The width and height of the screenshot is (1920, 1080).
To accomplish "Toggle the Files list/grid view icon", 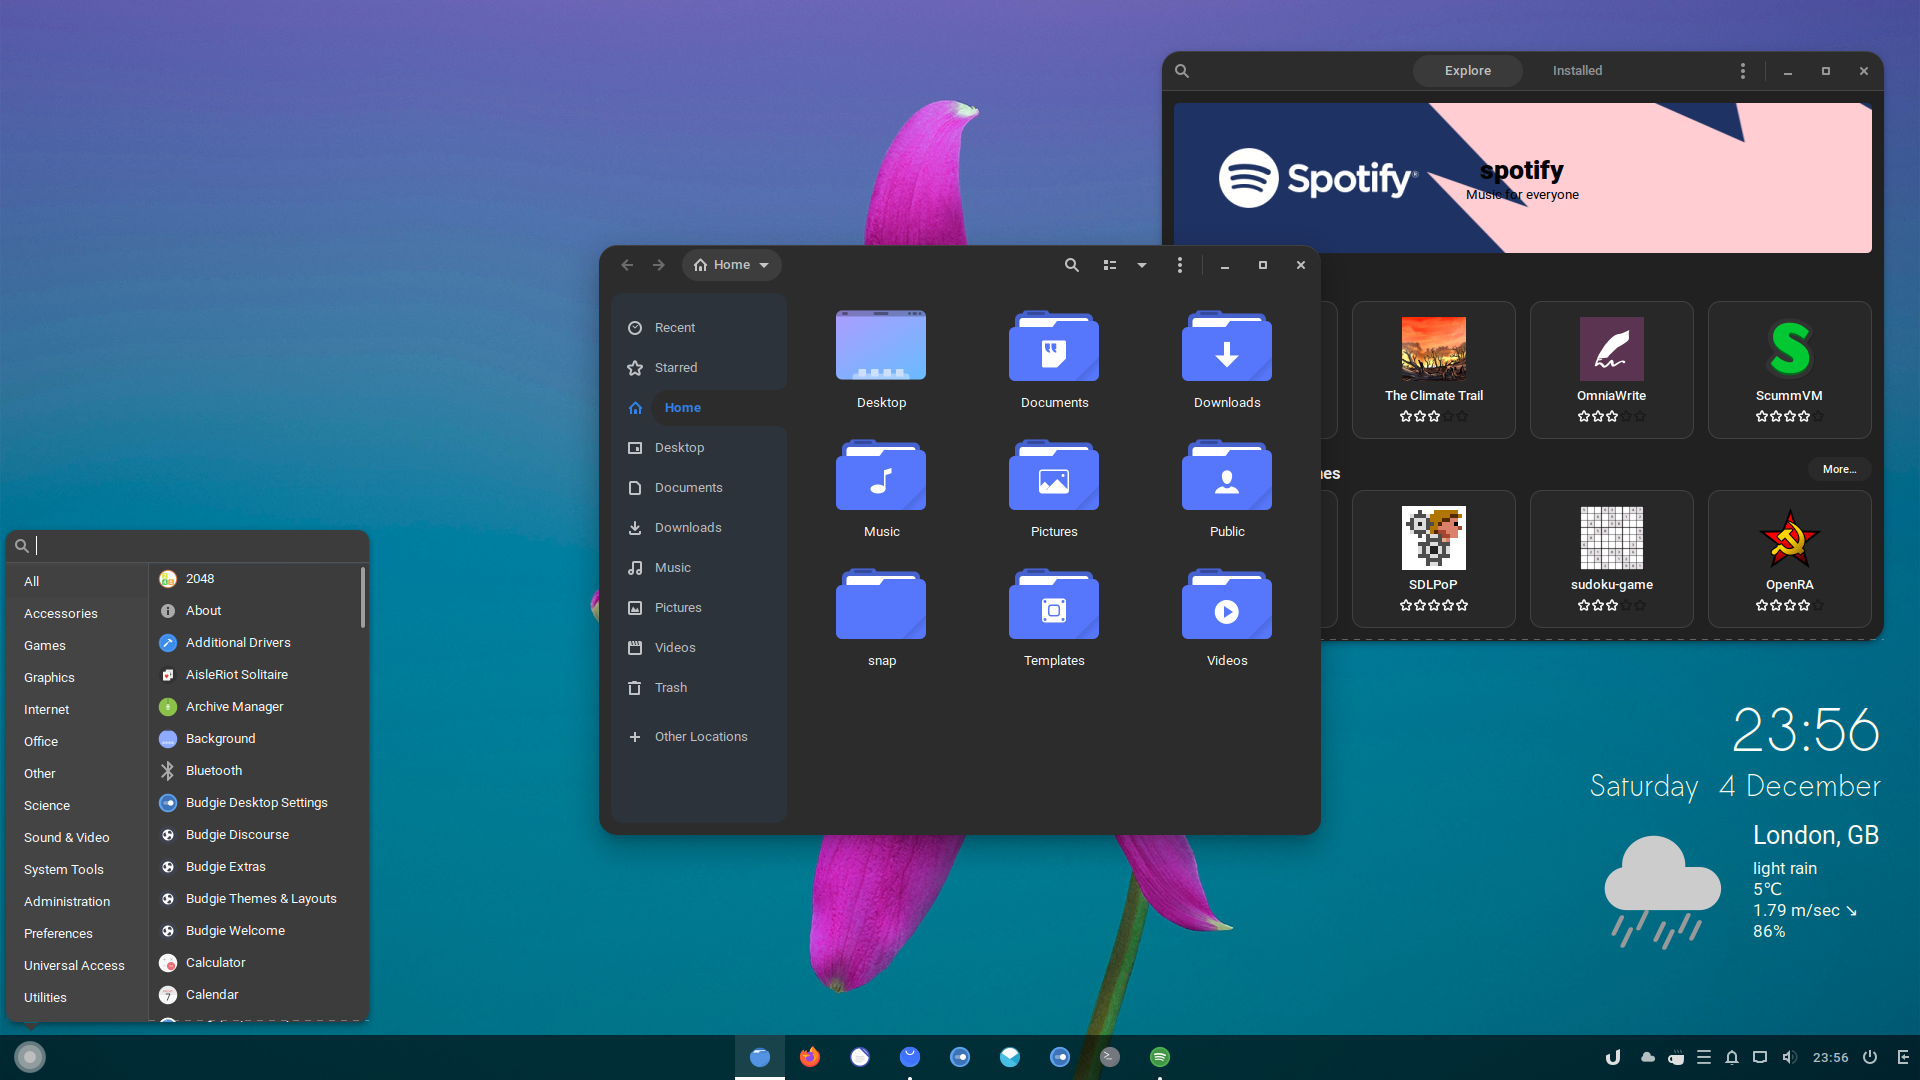I will pos(1110,265).
